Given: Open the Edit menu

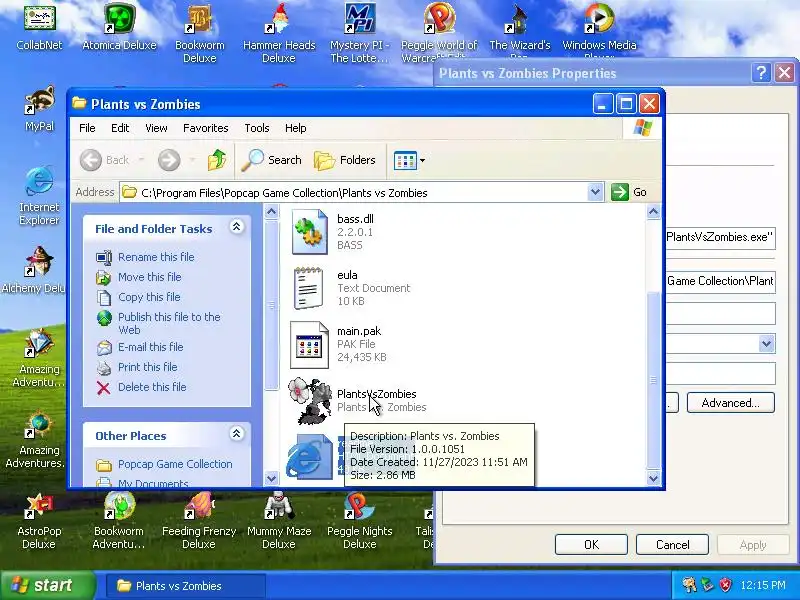Looking at the screenshot, I should (120, 128).
